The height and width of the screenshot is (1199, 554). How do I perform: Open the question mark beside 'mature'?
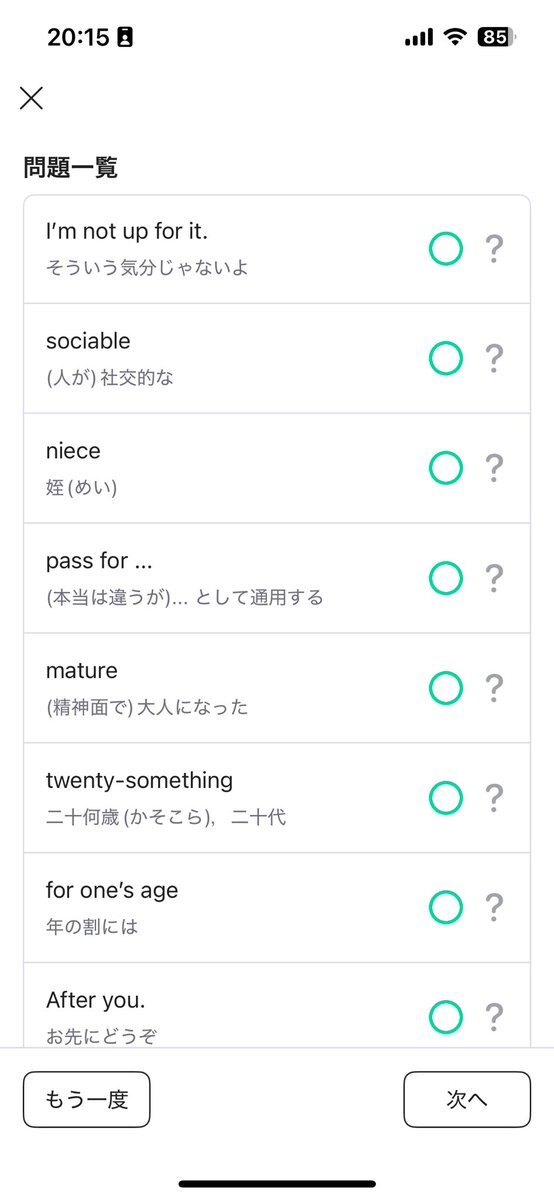click(x=494, y=688)
